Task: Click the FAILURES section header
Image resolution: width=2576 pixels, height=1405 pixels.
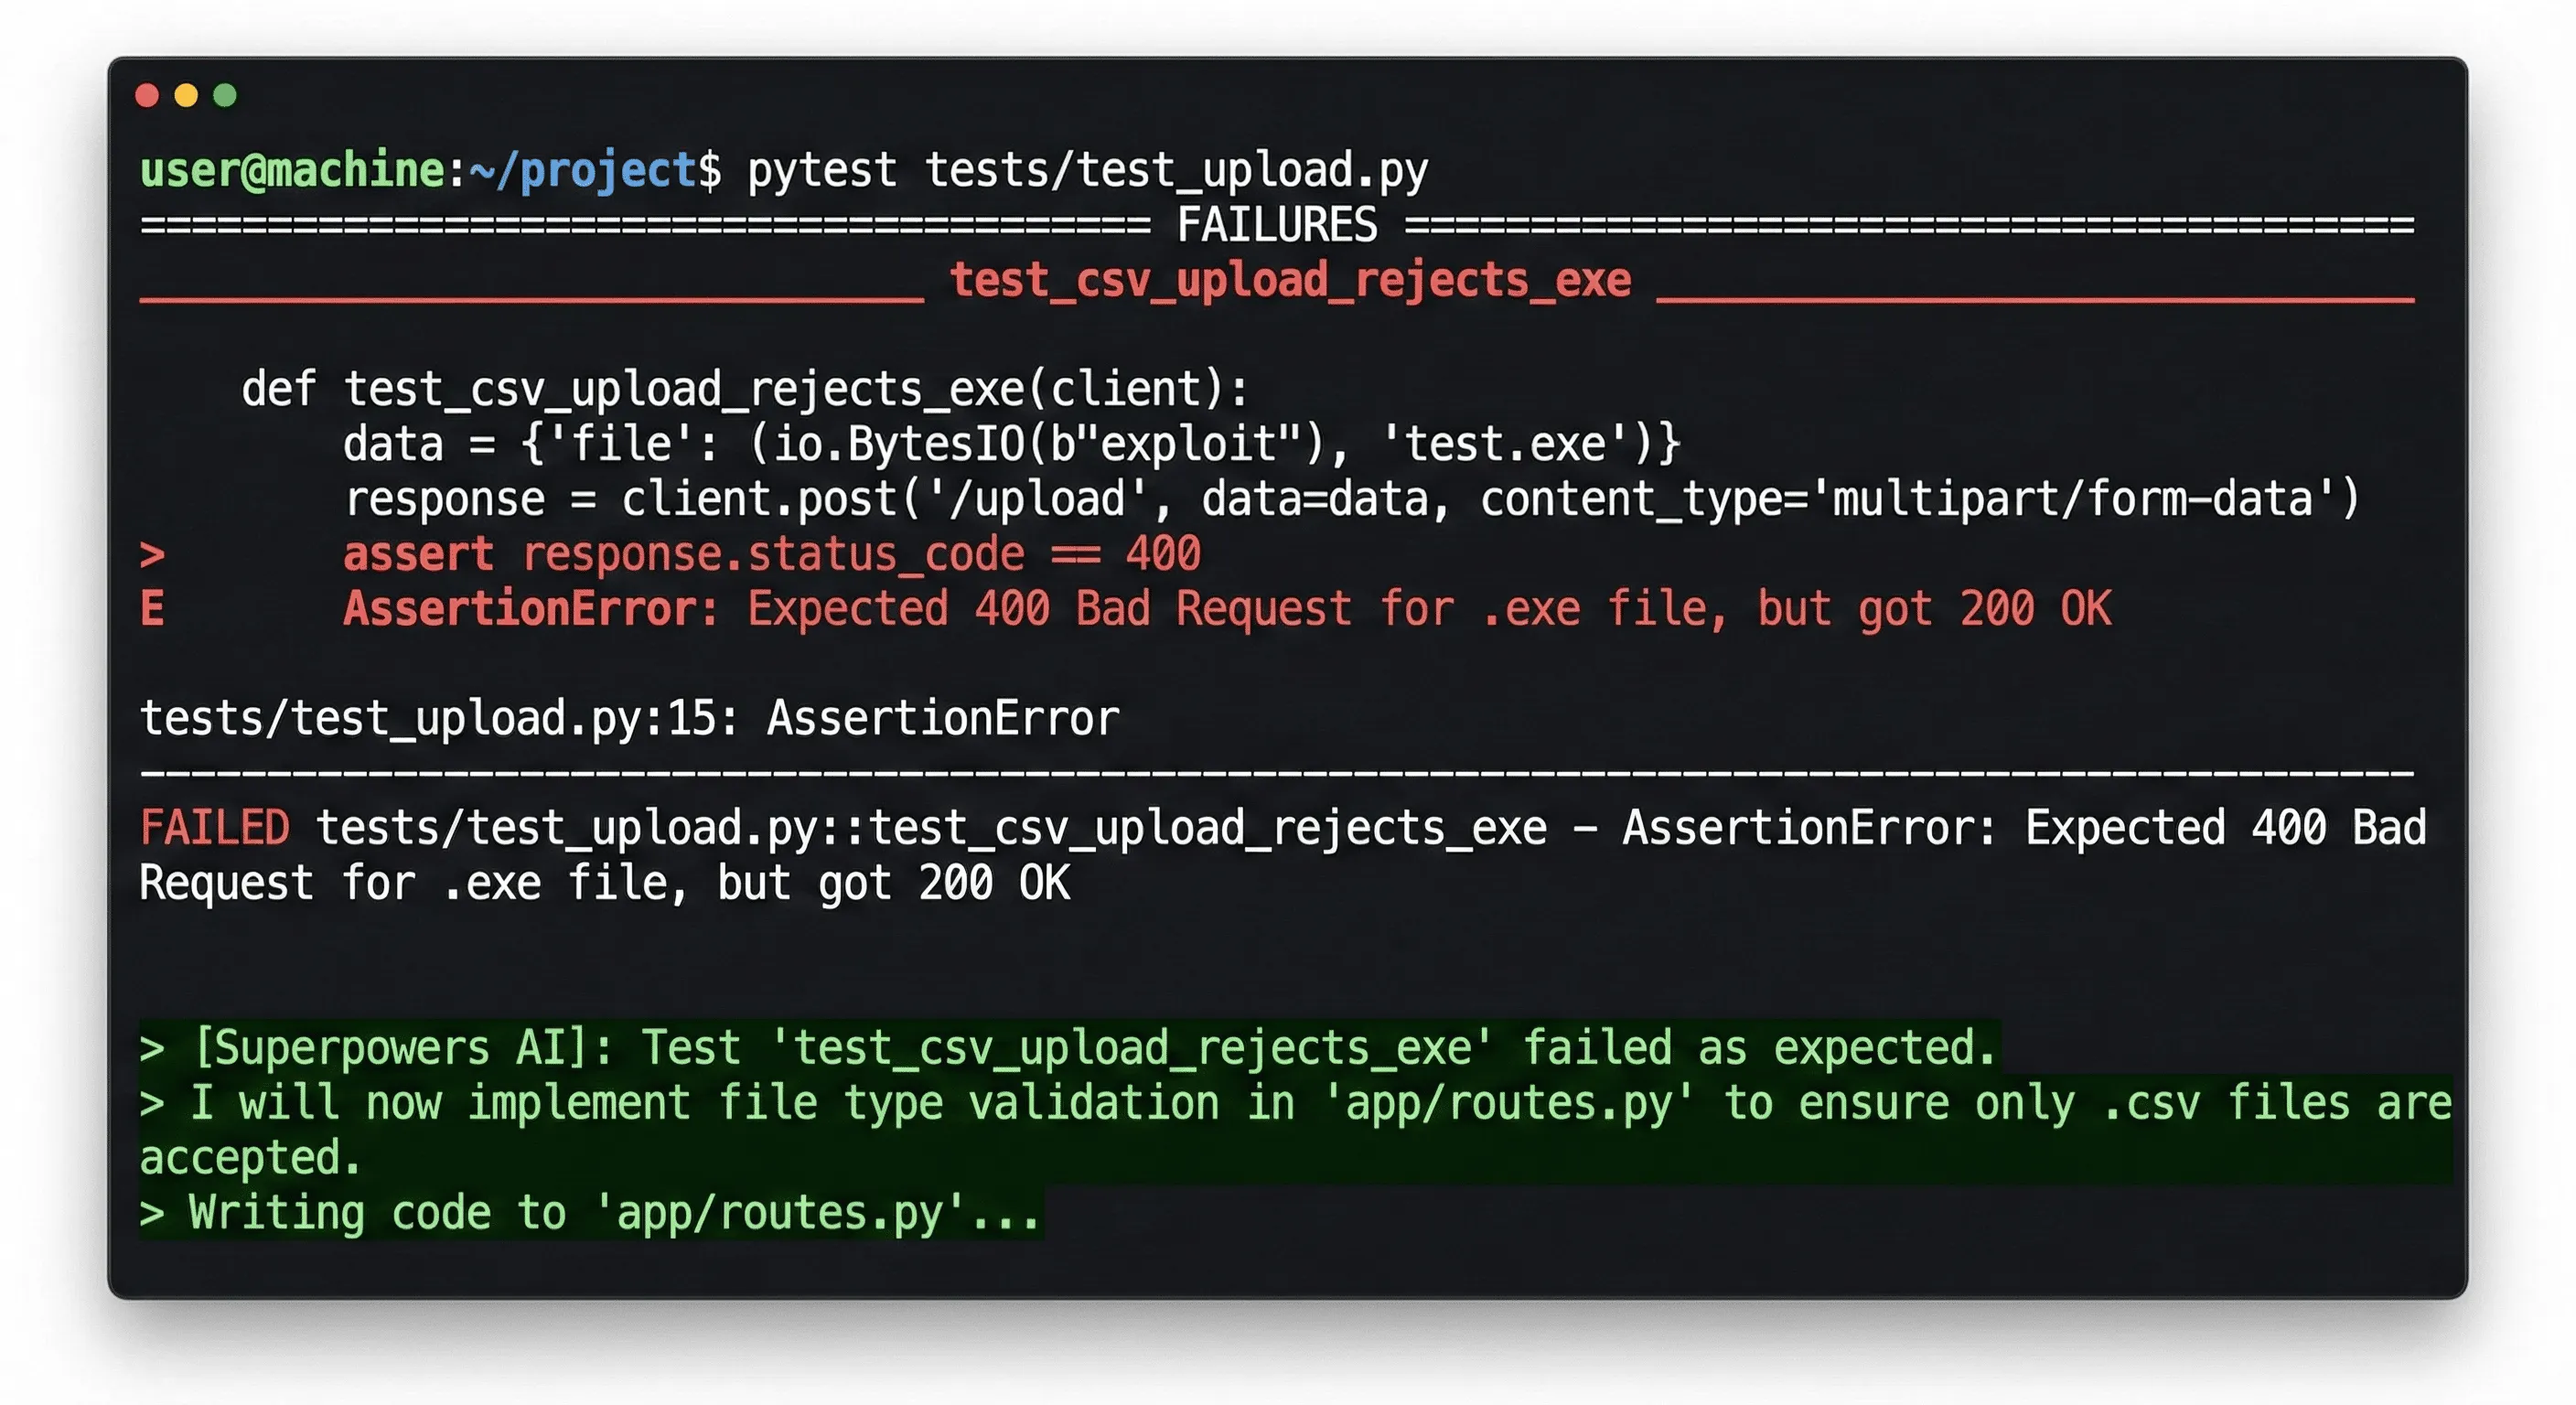Action: pos(1277,225)
